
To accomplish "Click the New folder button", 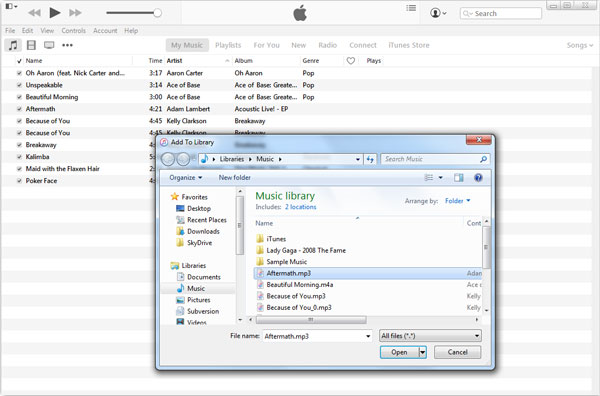I will (235, 178).
